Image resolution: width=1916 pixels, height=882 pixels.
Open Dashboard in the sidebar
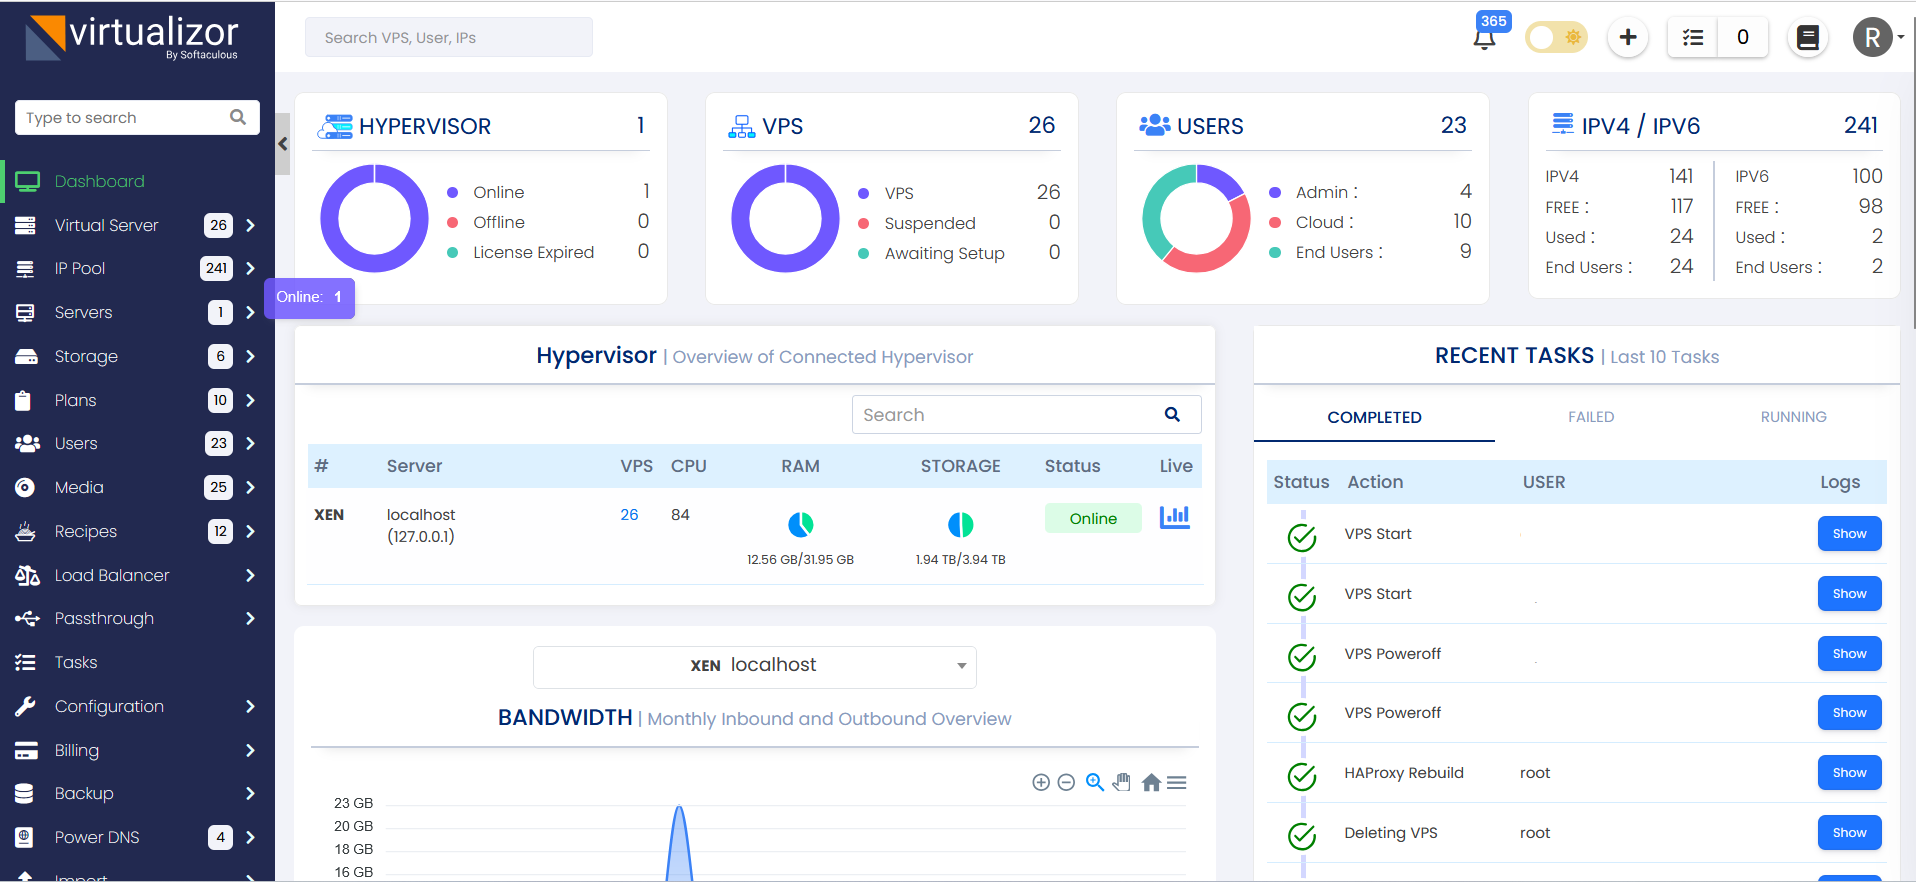[x=100, y=181]
